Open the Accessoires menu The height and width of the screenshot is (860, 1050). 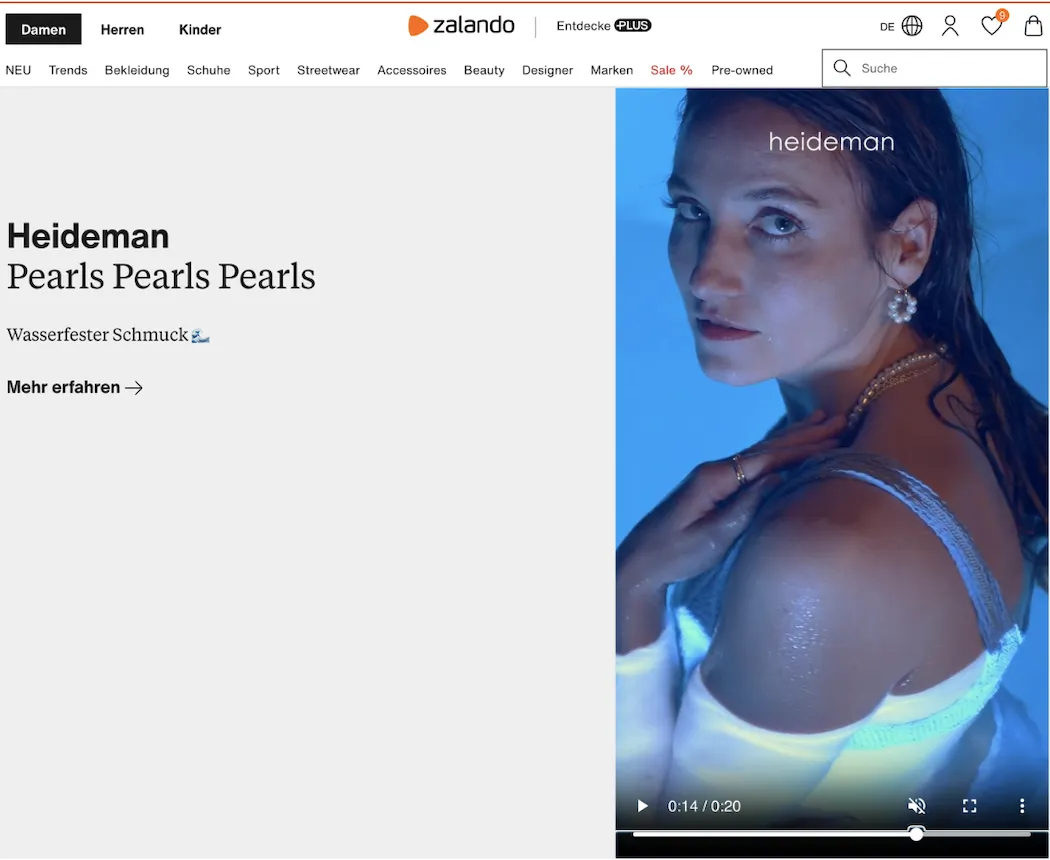click(x=412, y=70)
